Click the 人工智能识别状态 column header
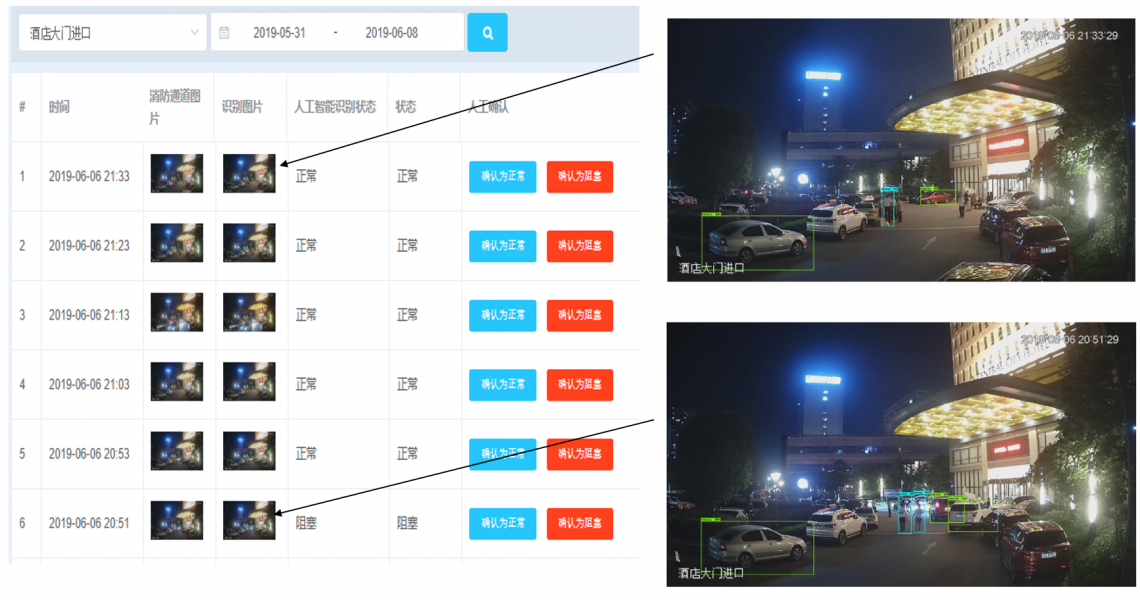1140x600 pixels. tap(334, 107)
